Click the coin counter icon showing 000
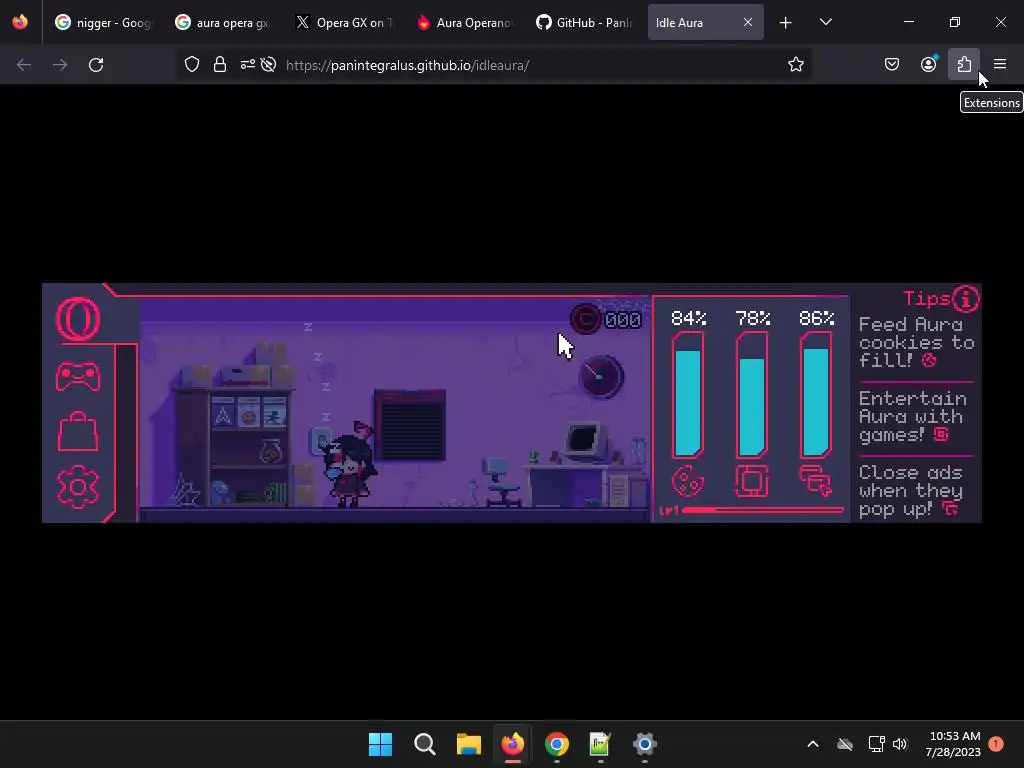This screenshot has height=768, width=1024. pyautogui.click(x=585, y=319)
